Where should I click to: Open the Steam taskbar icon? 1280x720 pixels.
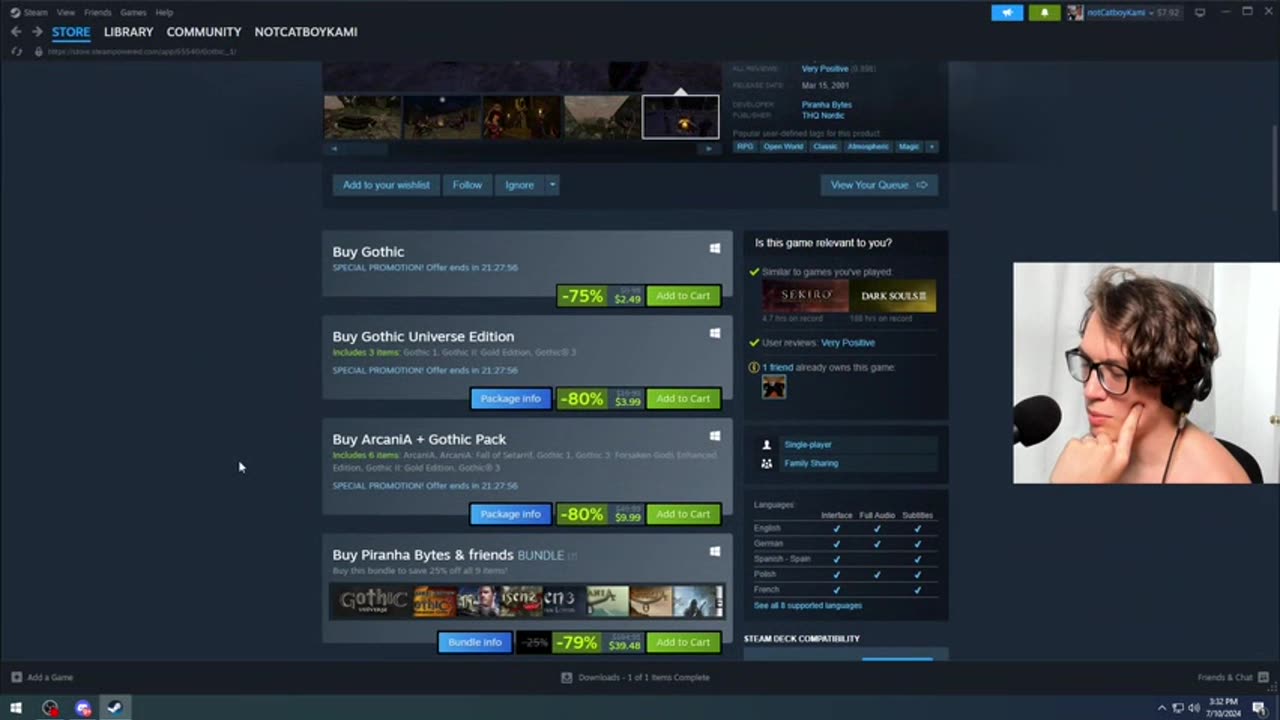coord(115,708)
